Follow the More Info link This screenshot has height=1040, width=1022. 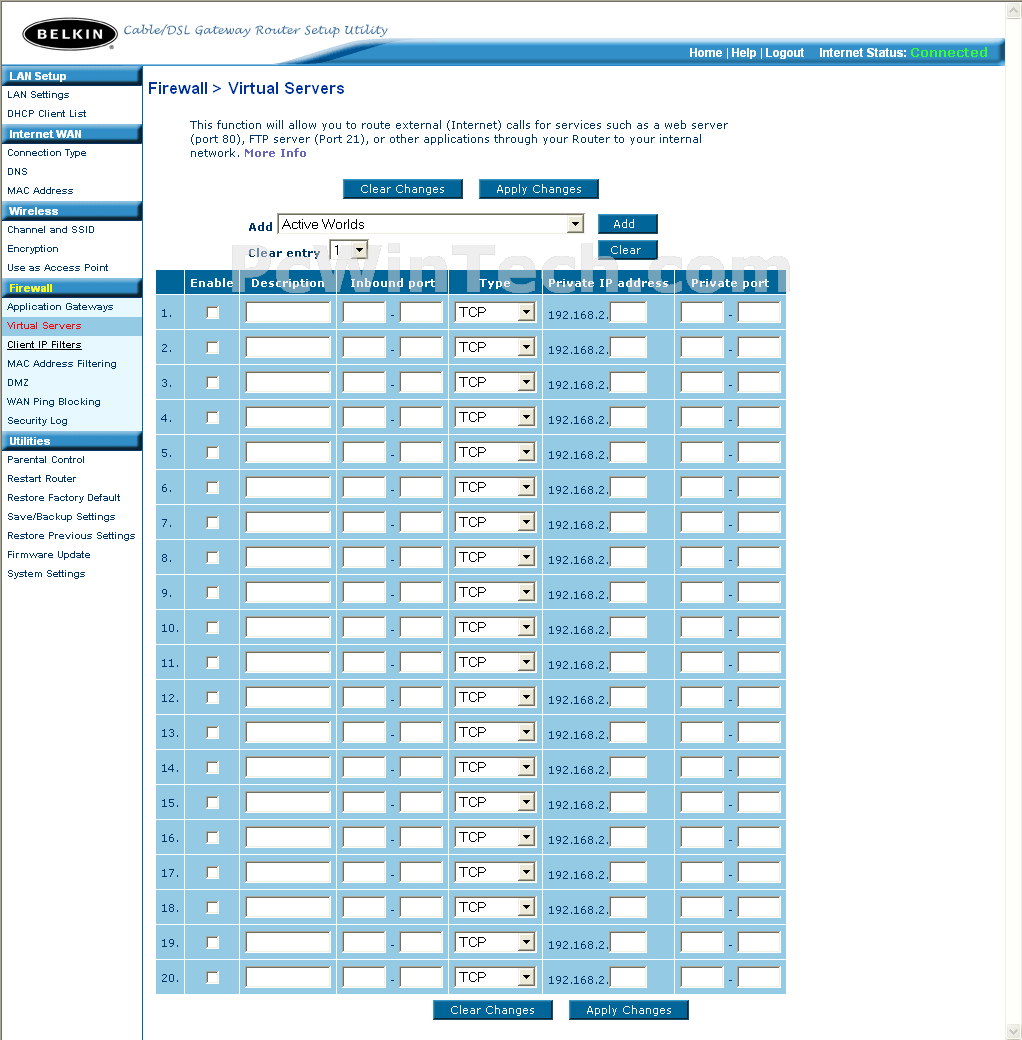pos(275,153)
